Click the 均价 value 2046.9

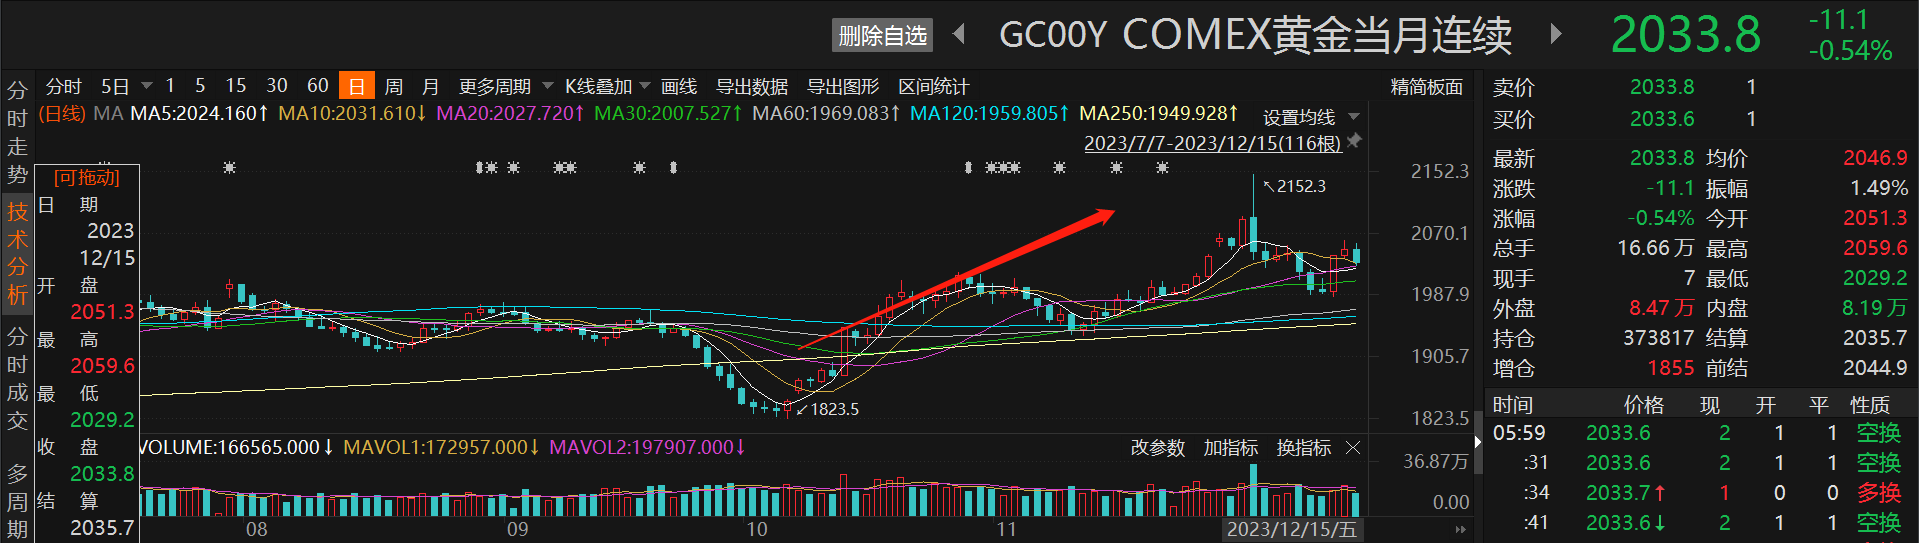(1875, 158)
